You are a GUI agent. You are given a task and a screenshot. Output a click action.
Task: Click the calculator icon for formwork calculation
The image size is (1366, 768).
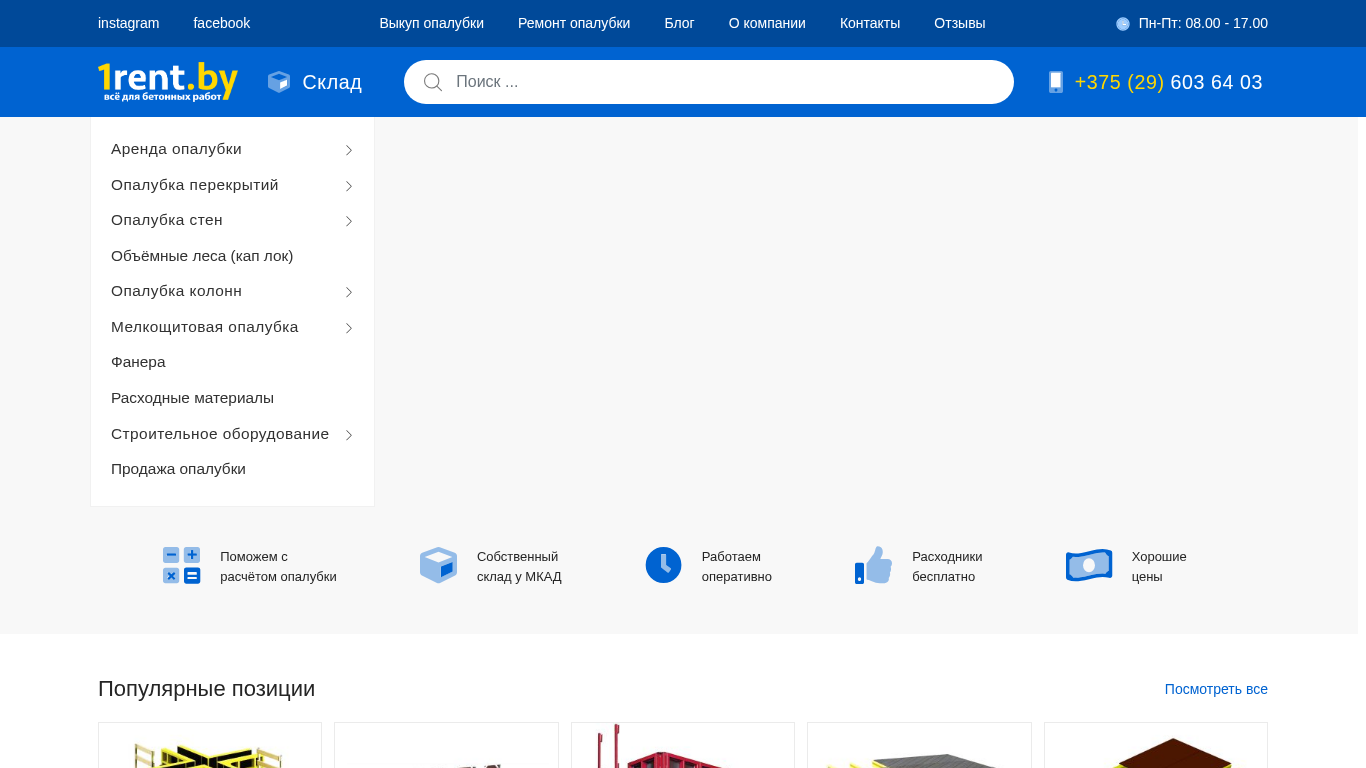(182, 566)
